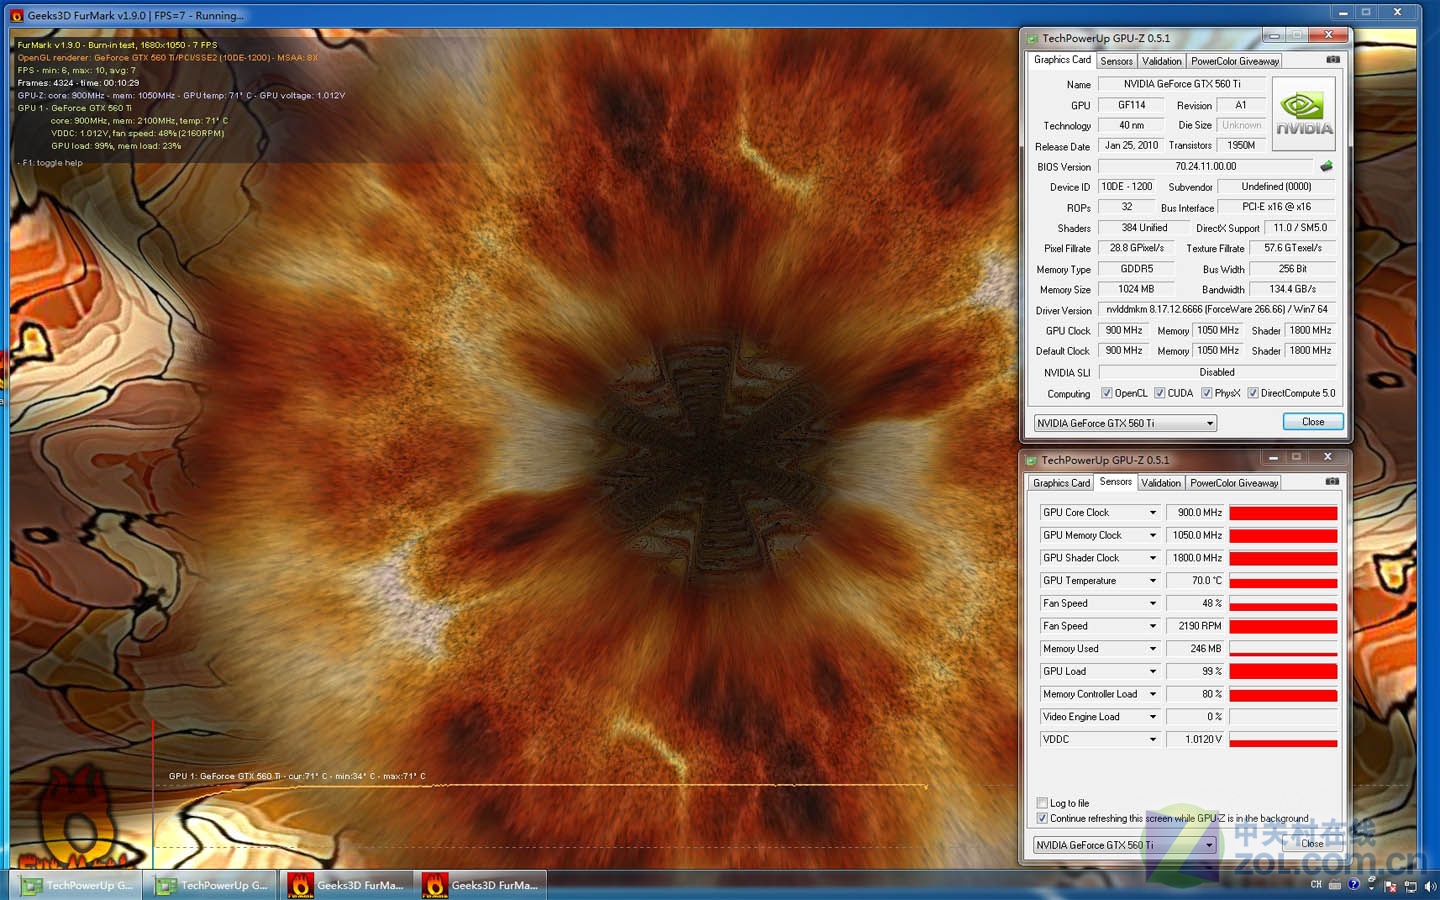Open GPU selector combo in Graphics Card window

pyautogui.click(x=1125, y=423)
